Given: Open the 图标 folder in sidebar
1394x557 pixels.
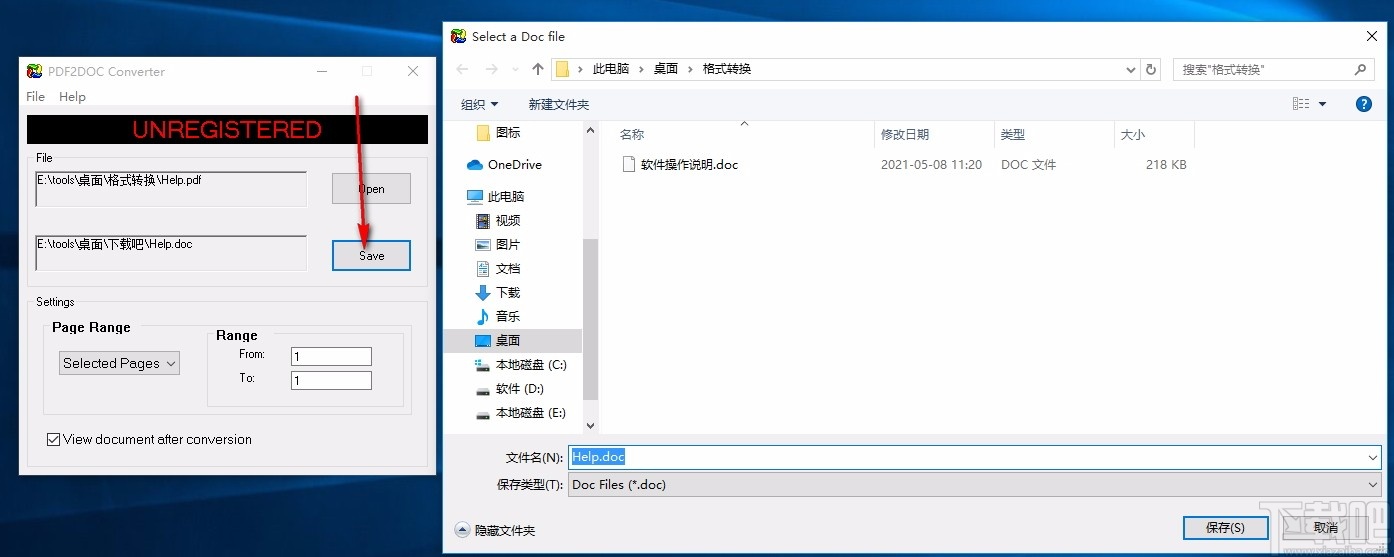Looking at the screenshot, I should point(498,132).
